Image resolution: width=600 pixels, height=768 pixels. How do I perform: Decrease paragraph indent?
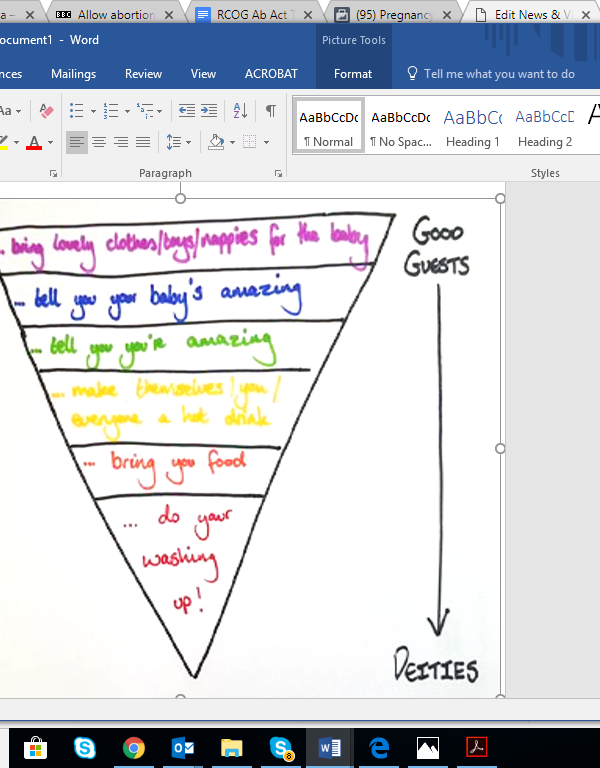click(x=187, y=111)
